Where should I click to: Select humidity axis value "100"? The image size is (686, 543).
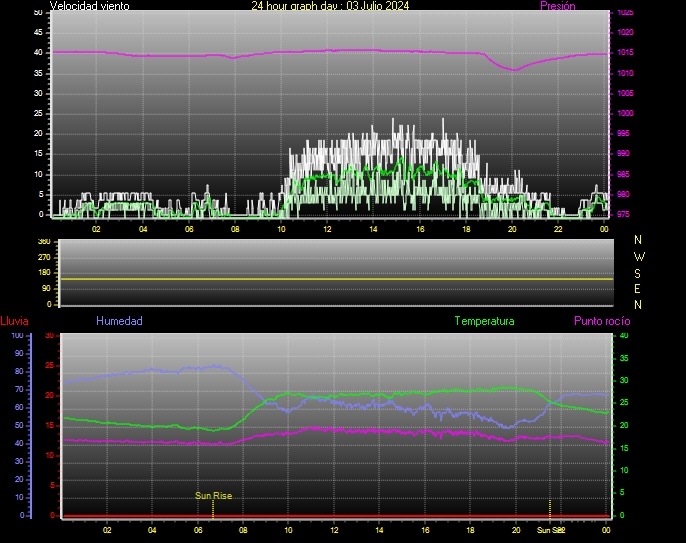(x=18, y=336)
